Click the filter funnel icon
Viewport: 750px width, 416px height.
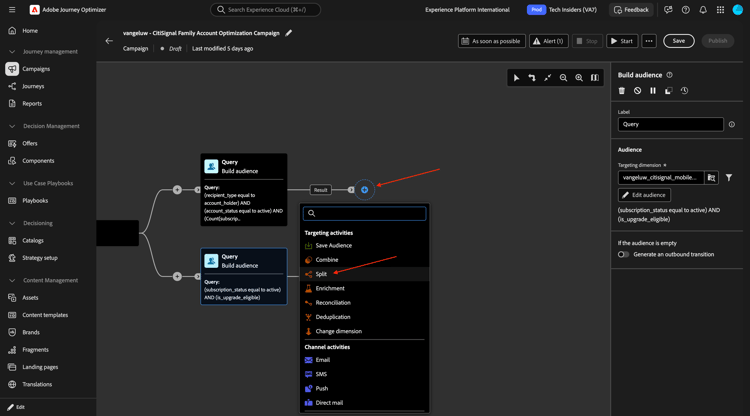point(728,177)
